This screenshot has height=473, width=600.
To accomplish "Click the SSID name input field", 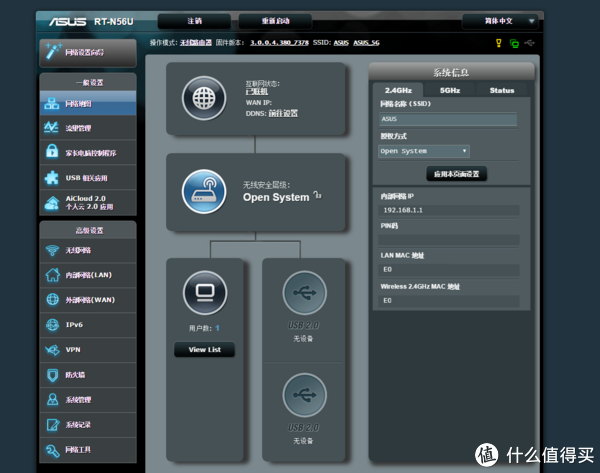I will click(448, 119).
